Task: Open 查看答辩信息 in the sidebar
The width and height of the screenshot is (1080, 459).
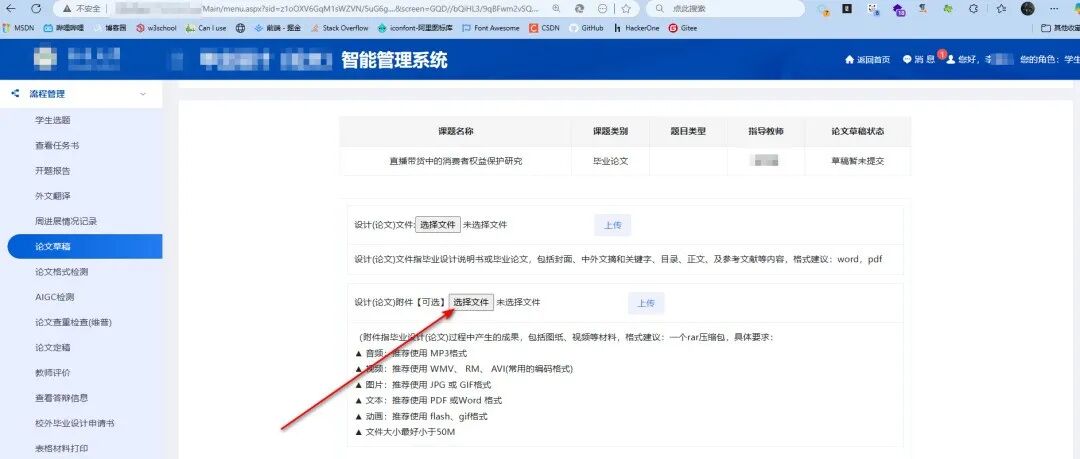Action: (61, 398)
